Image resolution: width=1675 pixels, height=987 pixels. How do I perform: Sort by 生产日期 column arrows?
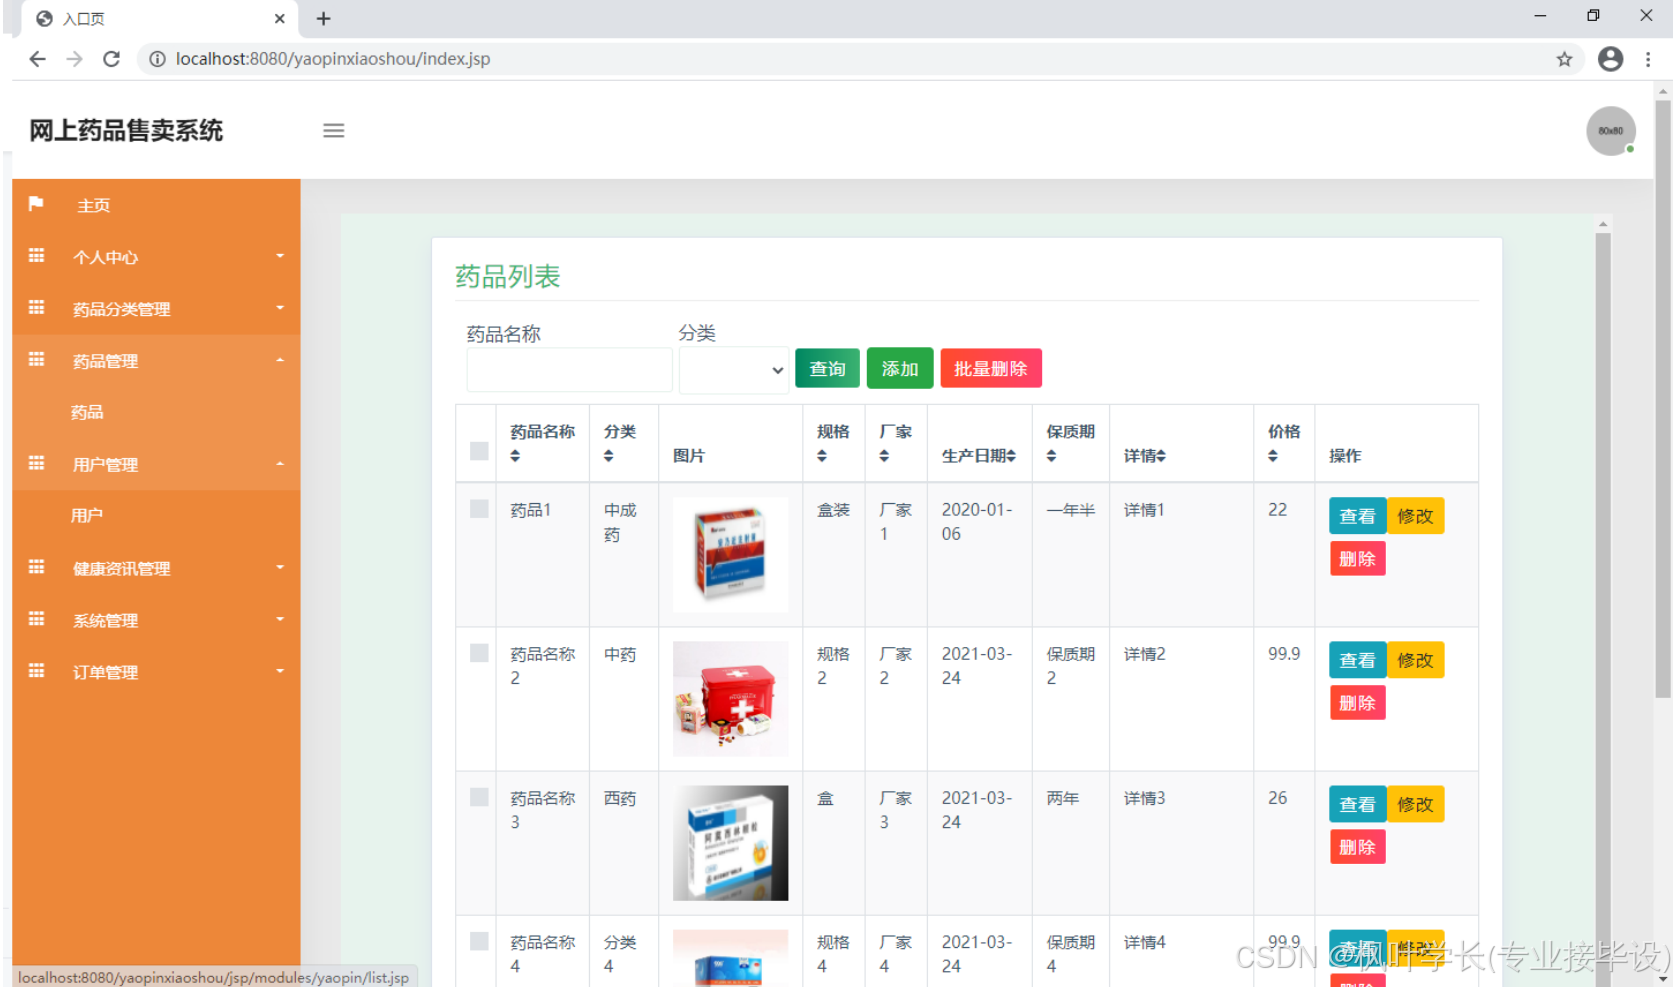[x=1011, y=456]
